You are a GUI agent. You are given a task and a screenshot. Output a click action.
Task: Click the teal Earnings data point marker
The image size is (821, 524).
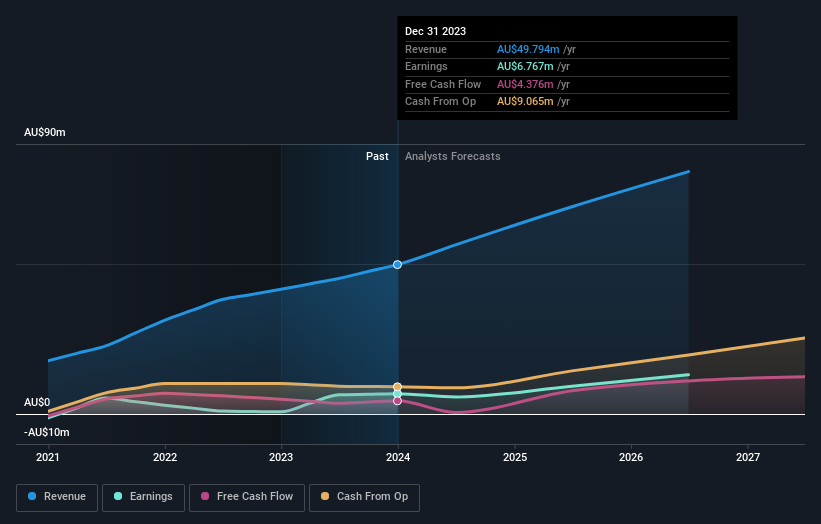(397, 394)
